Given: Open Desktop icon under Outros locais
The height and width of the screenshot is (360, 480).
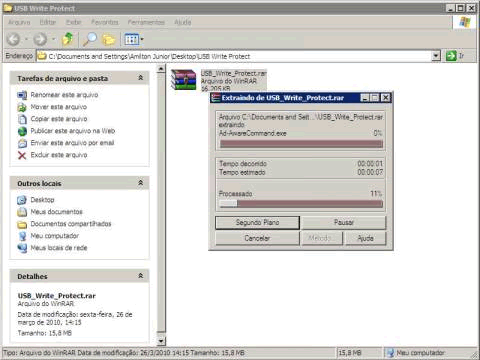Looking at the screenshot, I should [22, 200].
